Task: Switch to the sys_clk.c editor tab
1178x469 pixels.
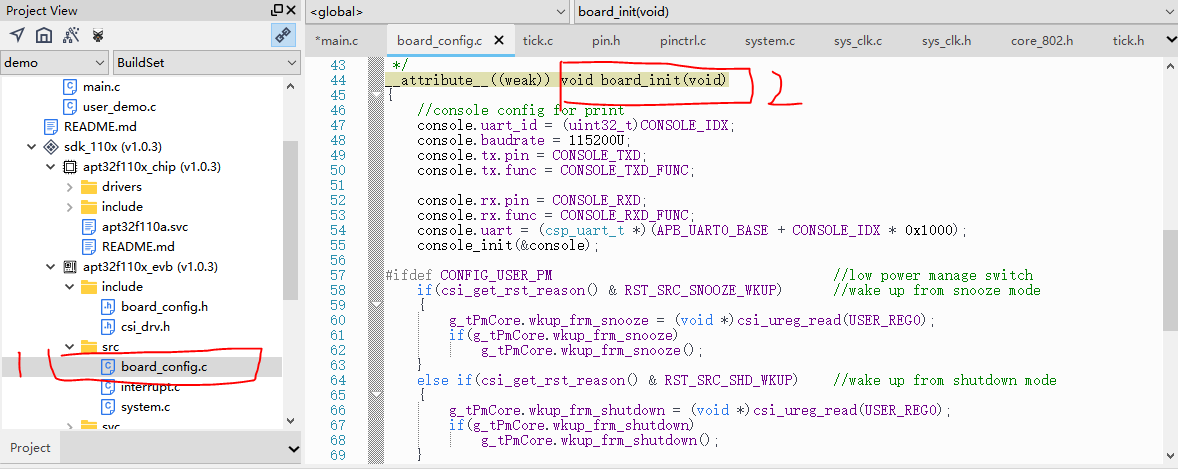Action: [858, 41]
